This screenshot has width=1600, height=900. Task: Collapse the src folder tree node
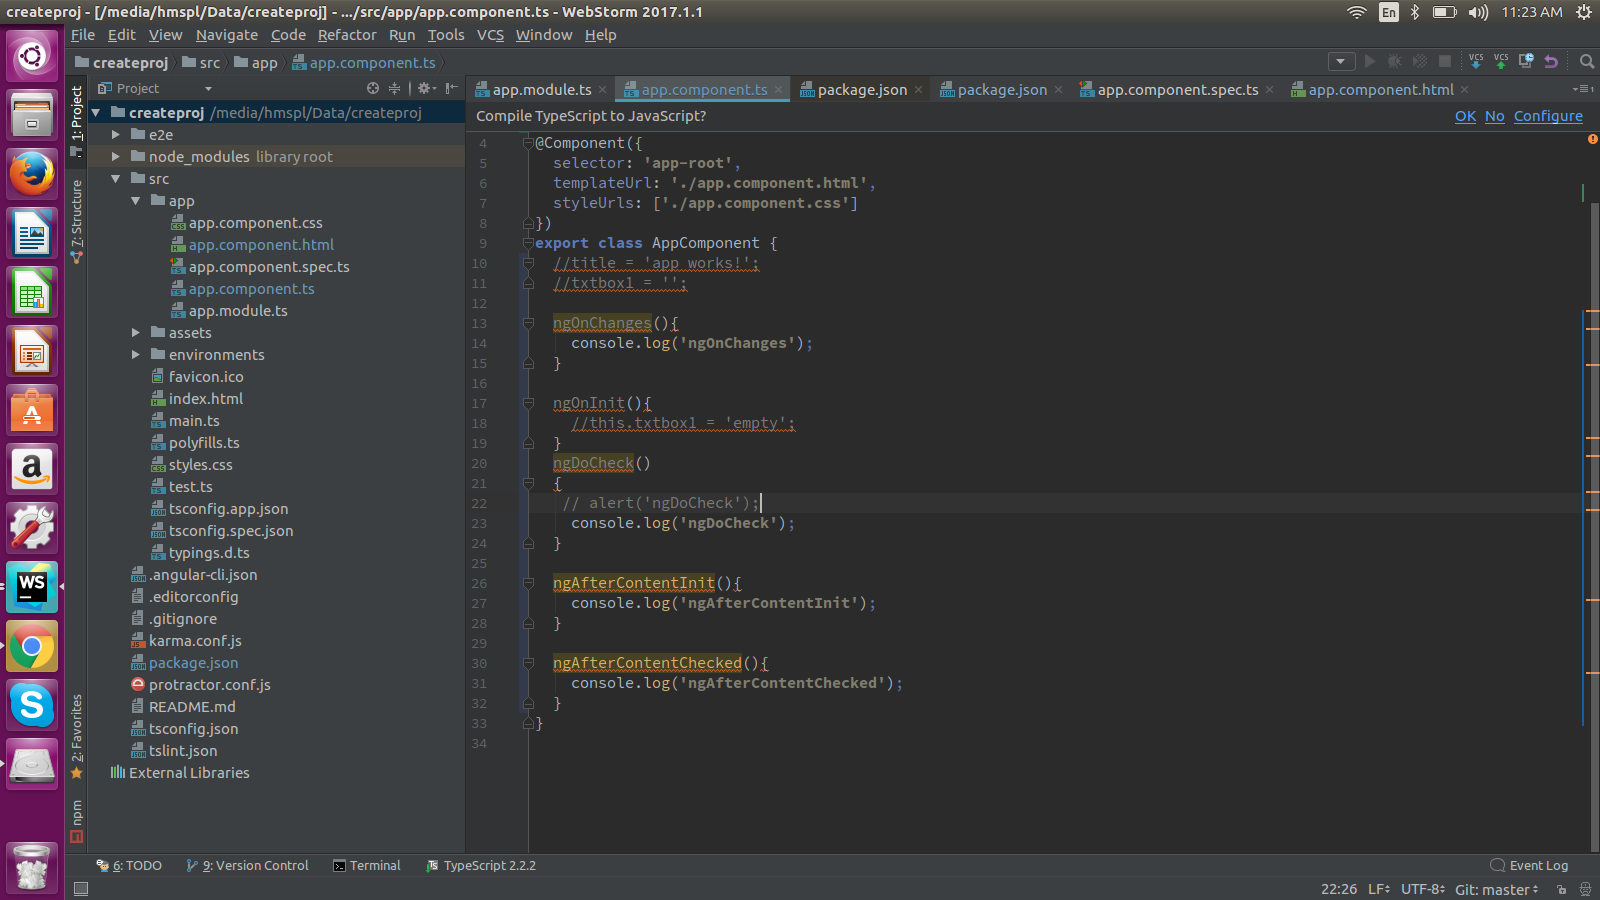[116, 179]
